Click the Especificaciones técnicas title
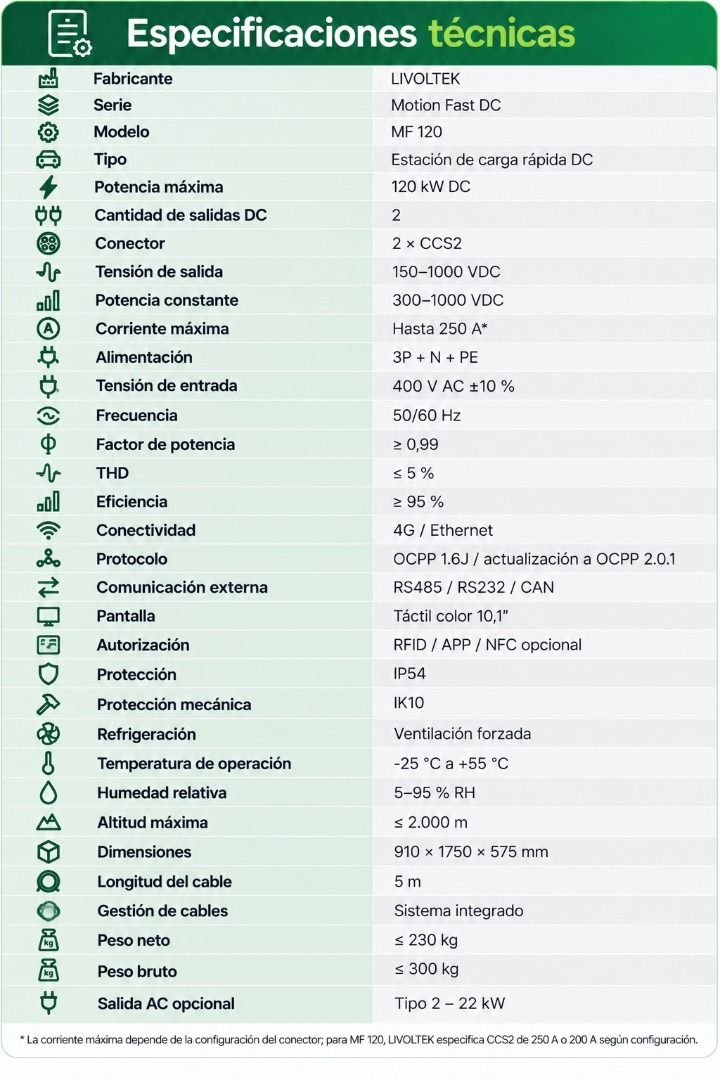Viewport: 720px width, 1080px height. coord(351,33)
